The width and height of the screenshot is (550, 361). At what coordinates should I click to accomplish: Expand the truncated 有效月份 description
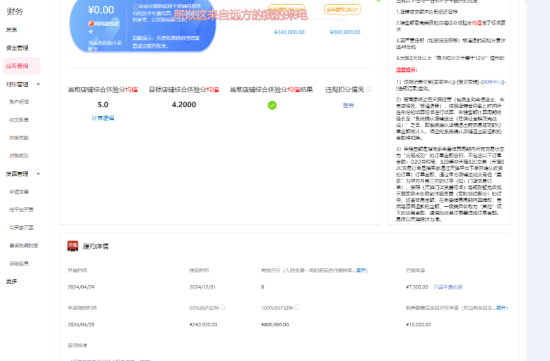point(361,270)
